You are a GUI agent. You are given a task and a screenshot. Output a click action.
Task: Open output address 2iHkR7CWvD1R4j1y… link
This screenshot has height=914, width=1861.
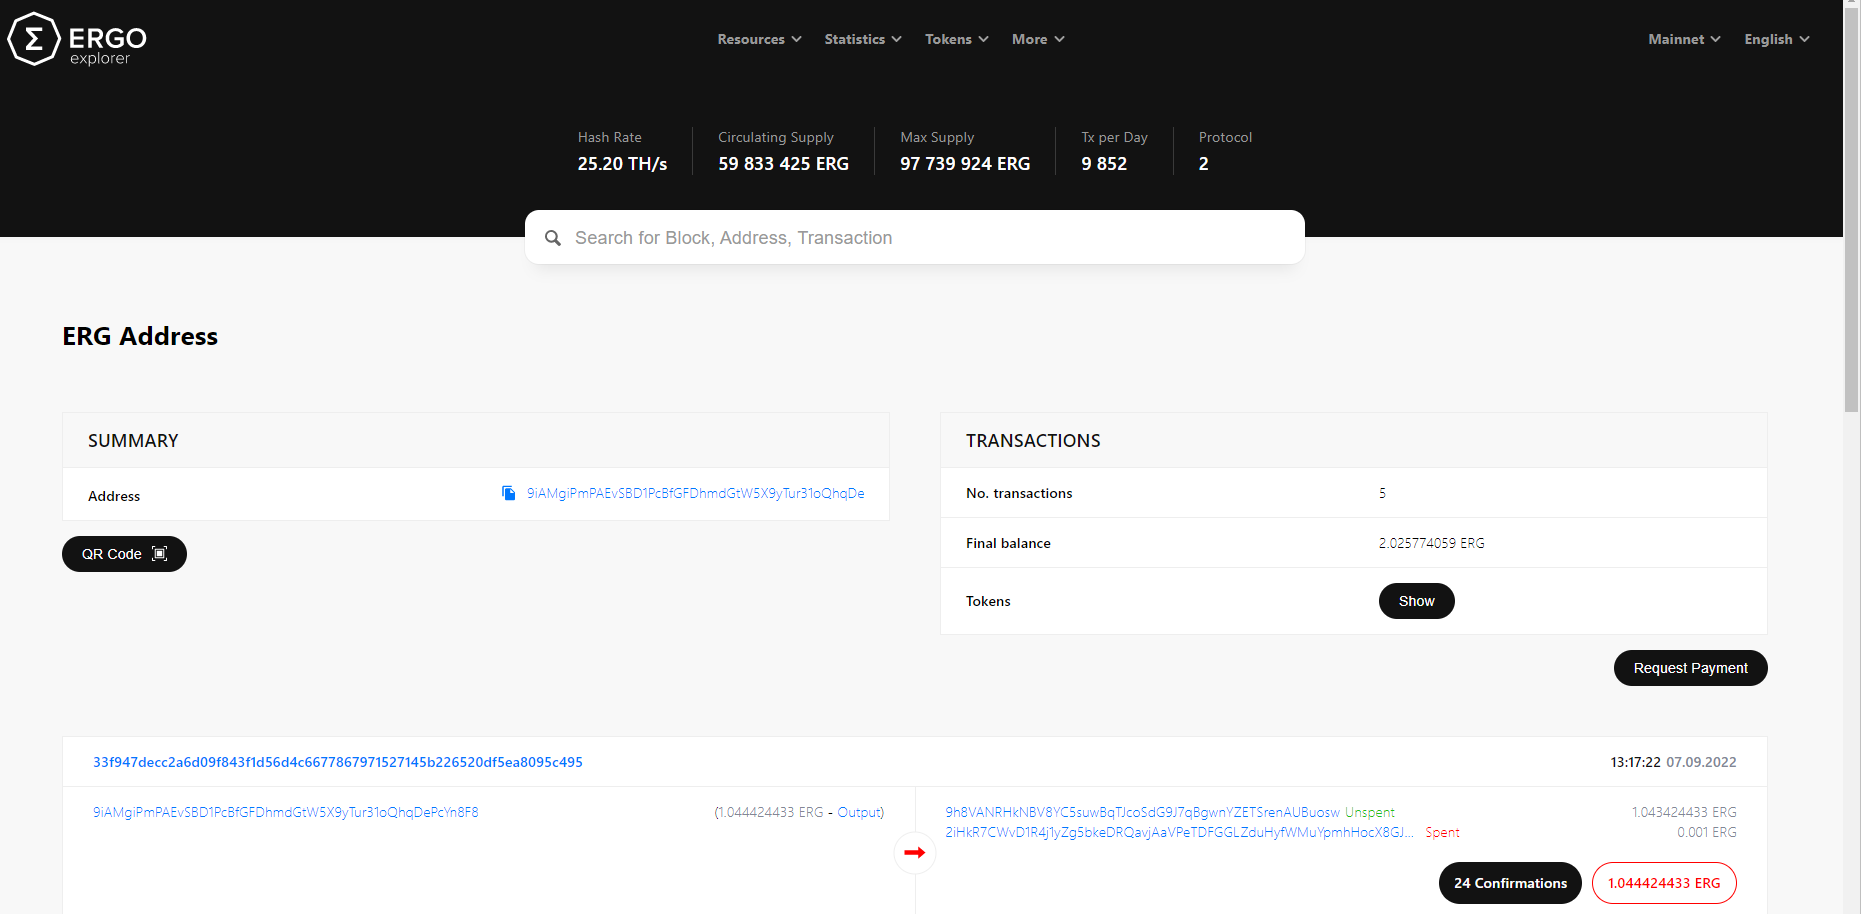click(x=1180, y=832)
